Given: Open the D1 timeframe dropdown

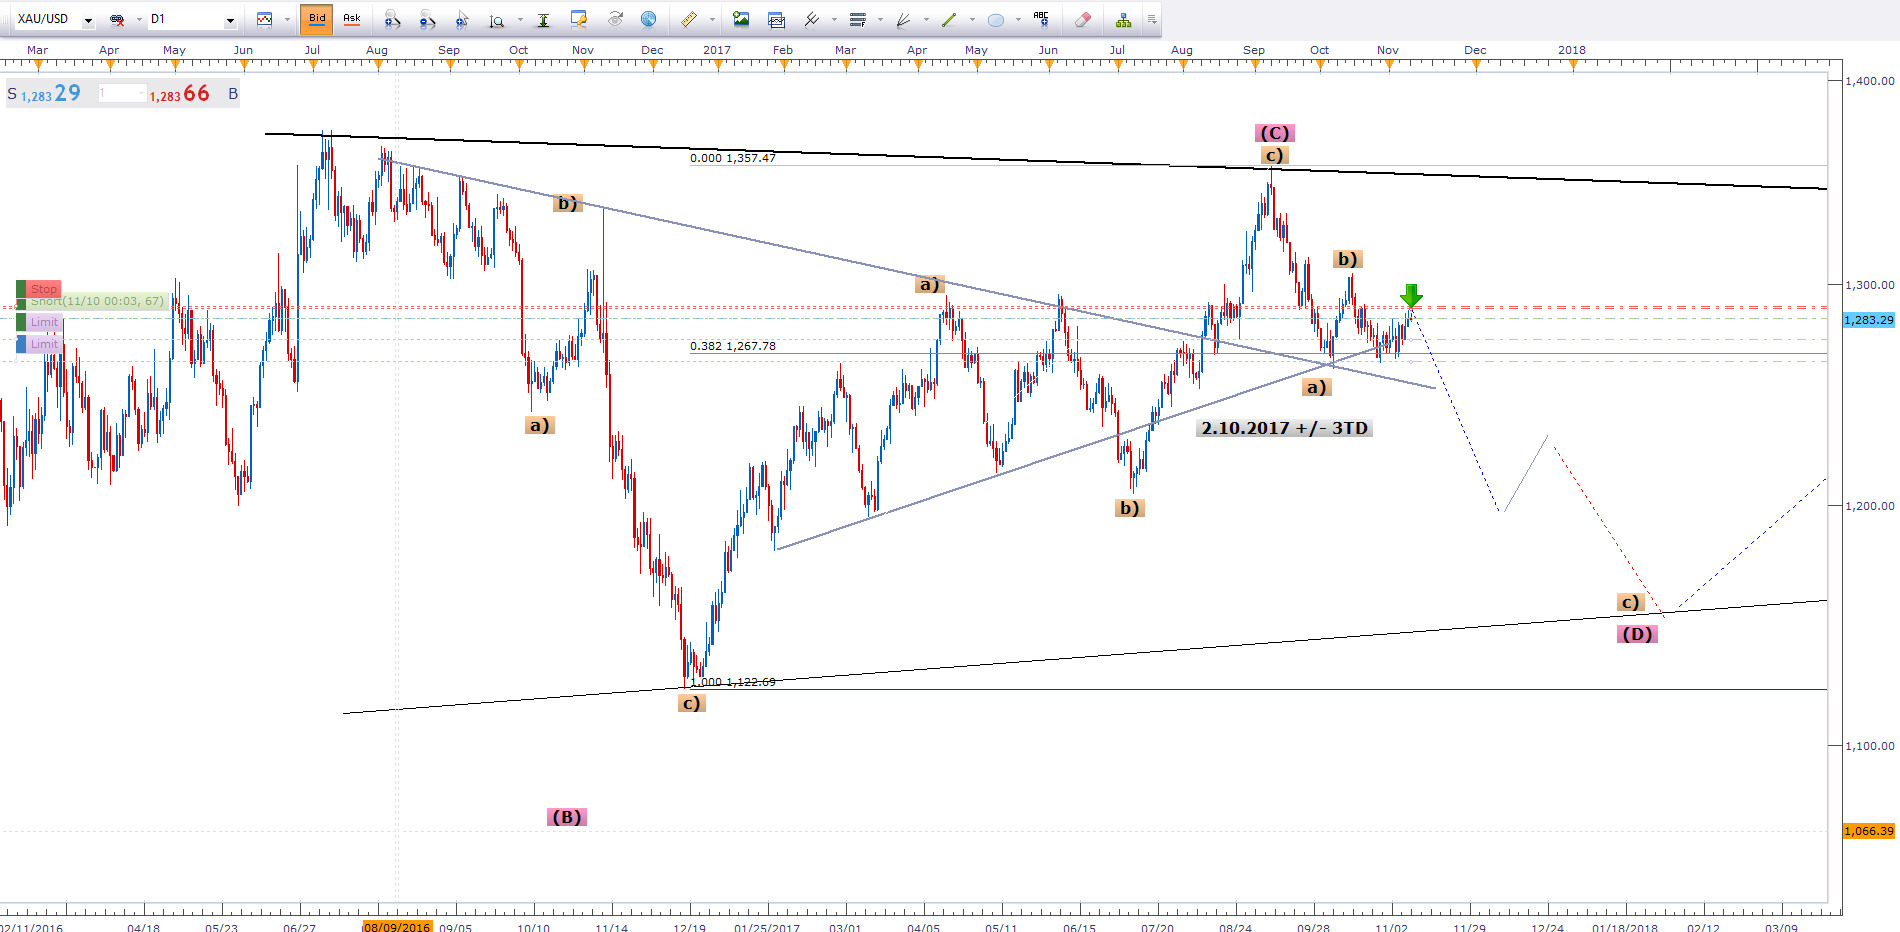Looking at the screenshot, I should coord(230,20).
